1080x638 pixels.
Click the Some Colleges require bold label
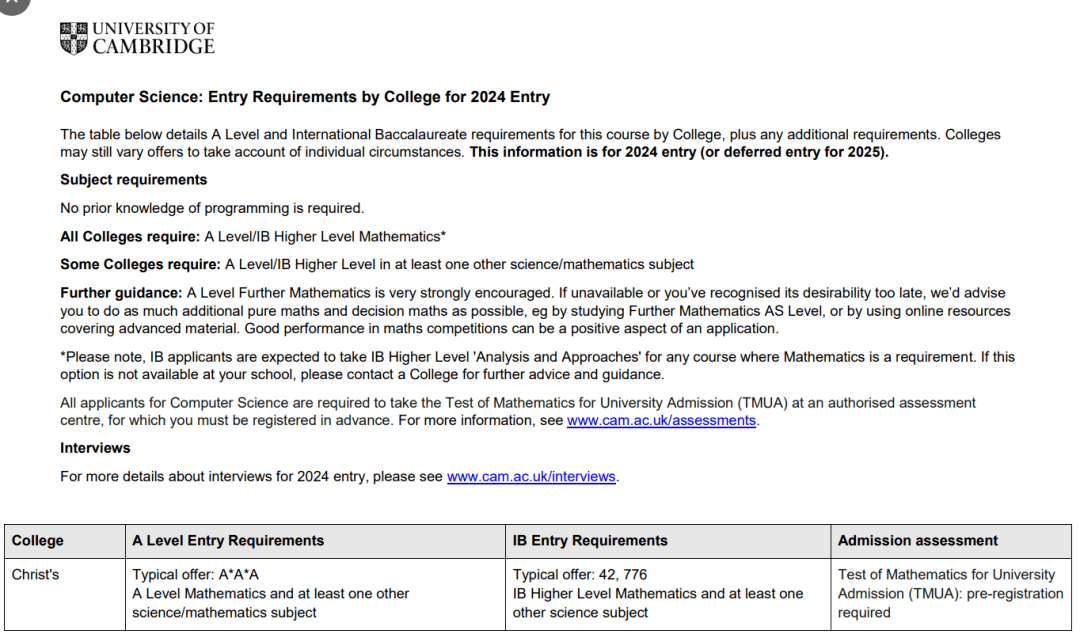tap(140, 265)
